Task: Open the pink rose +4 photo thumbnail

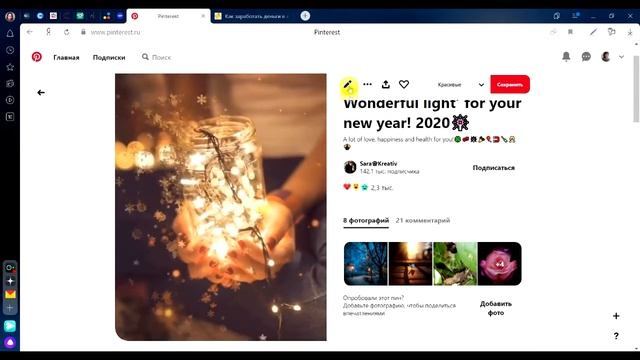Action: click(x=500, y=264)
